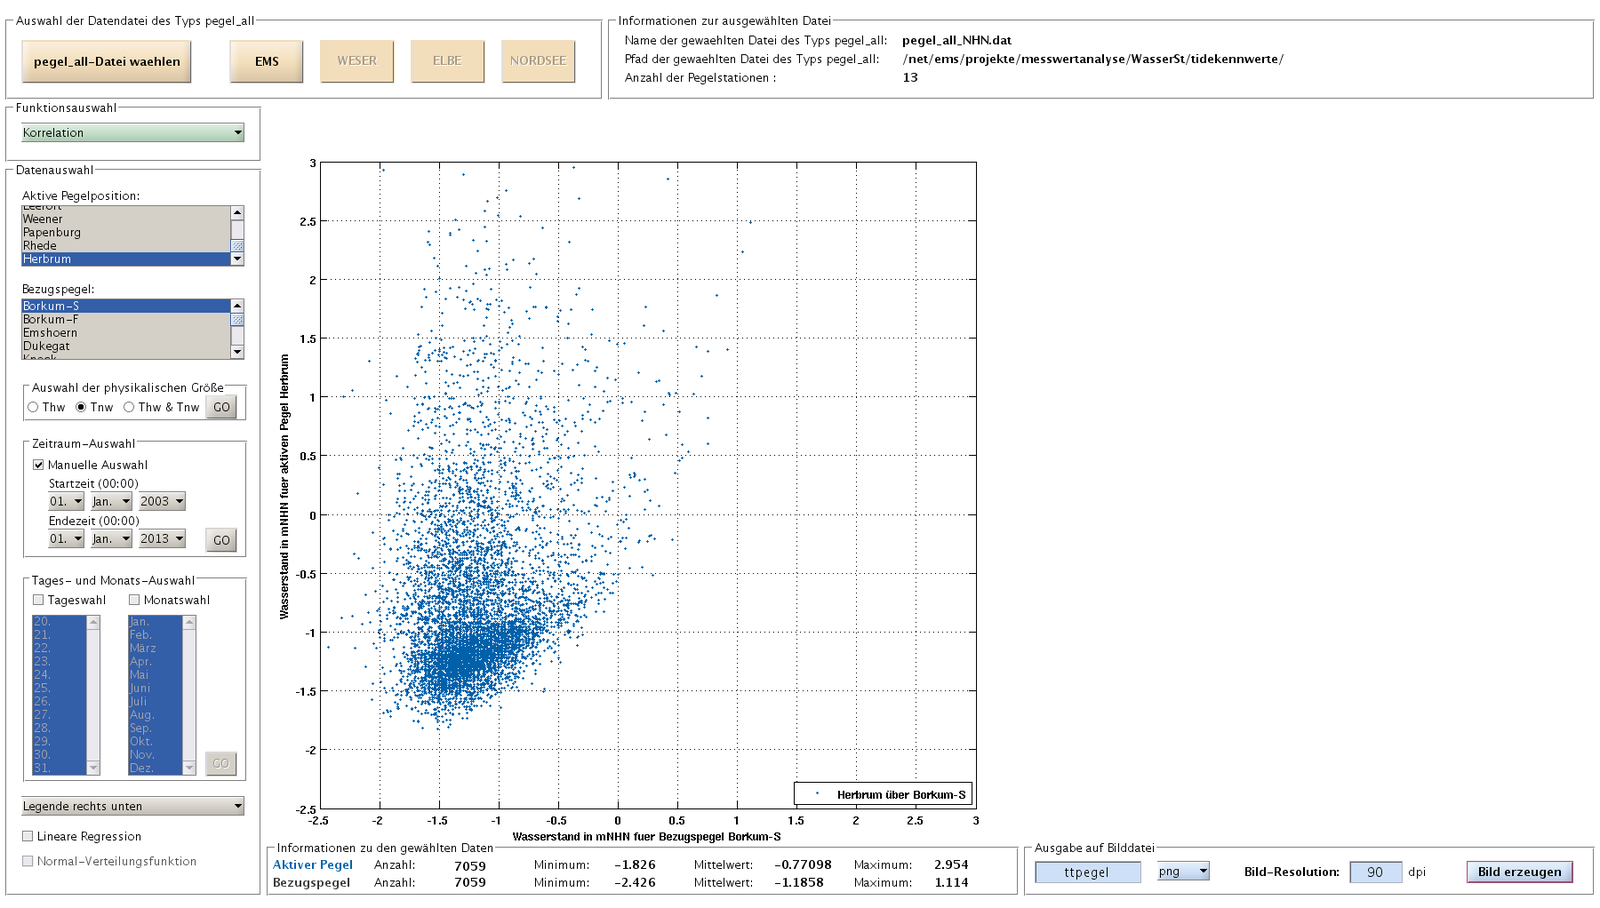Open the Korrelation function dropdown
Viewport: 1600px width, 908px height.
[133, 132]
